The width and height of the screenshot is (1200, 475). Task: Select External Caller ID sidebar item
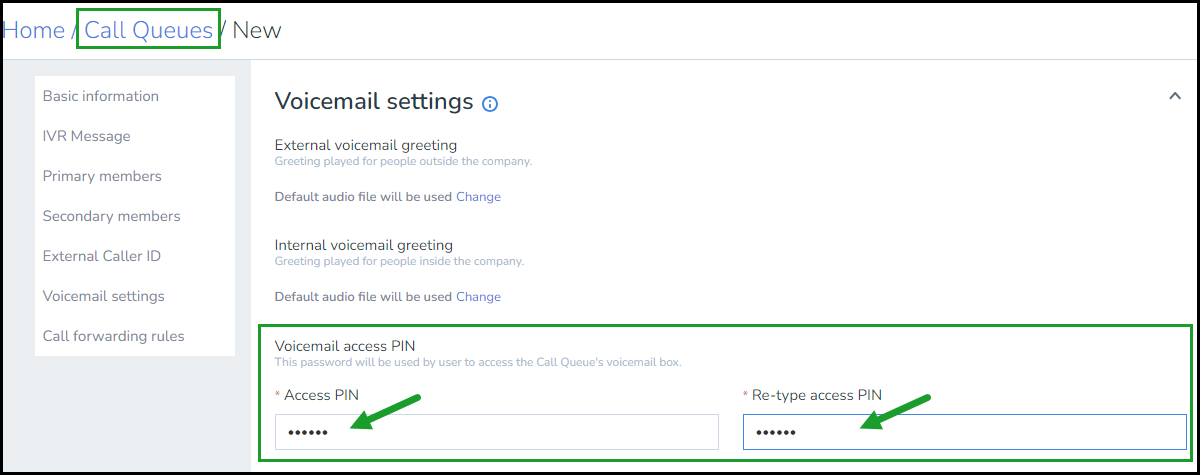[x=102, y=256]
